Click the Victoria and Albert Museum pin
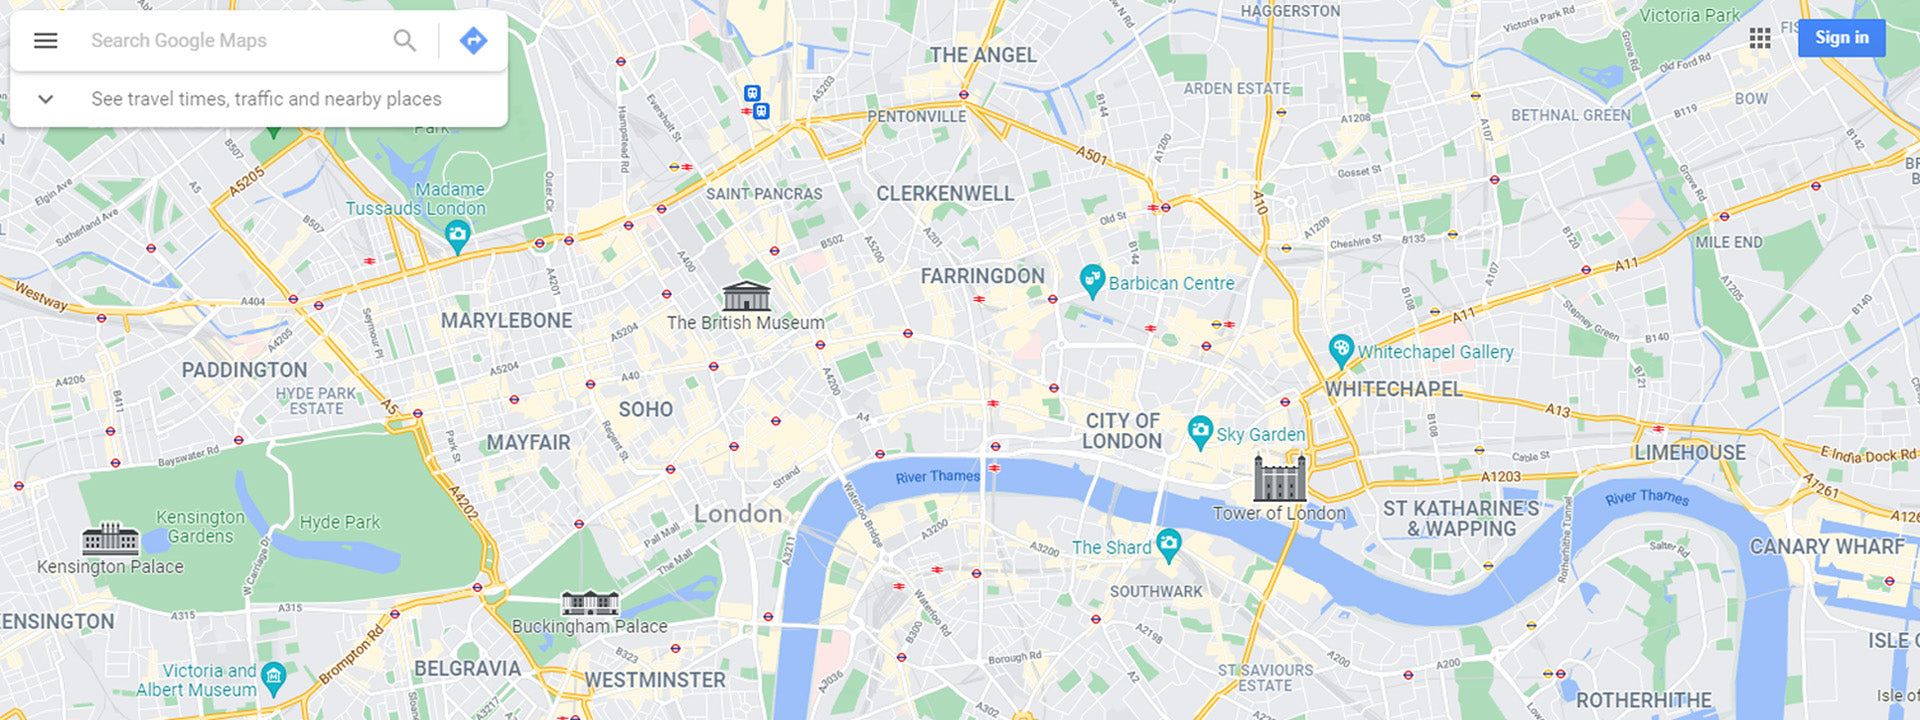 [x=273, y=678]
